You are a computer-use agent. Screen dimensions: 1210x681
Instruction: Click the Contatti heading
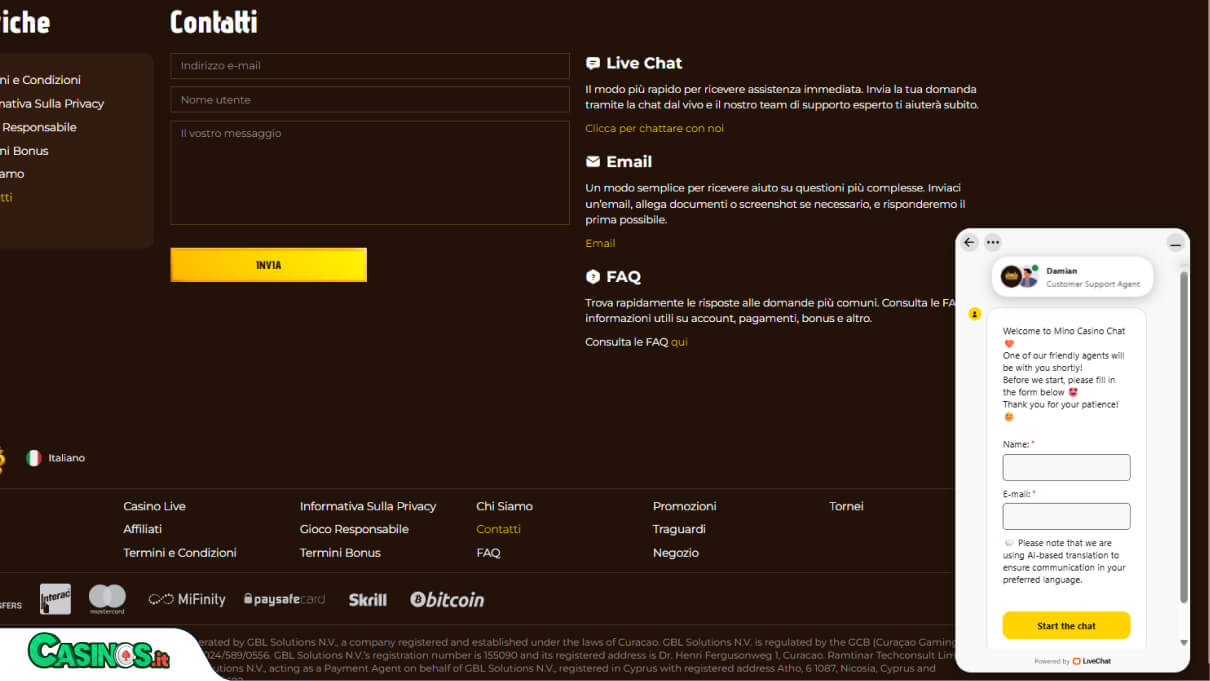pos(213,22)
